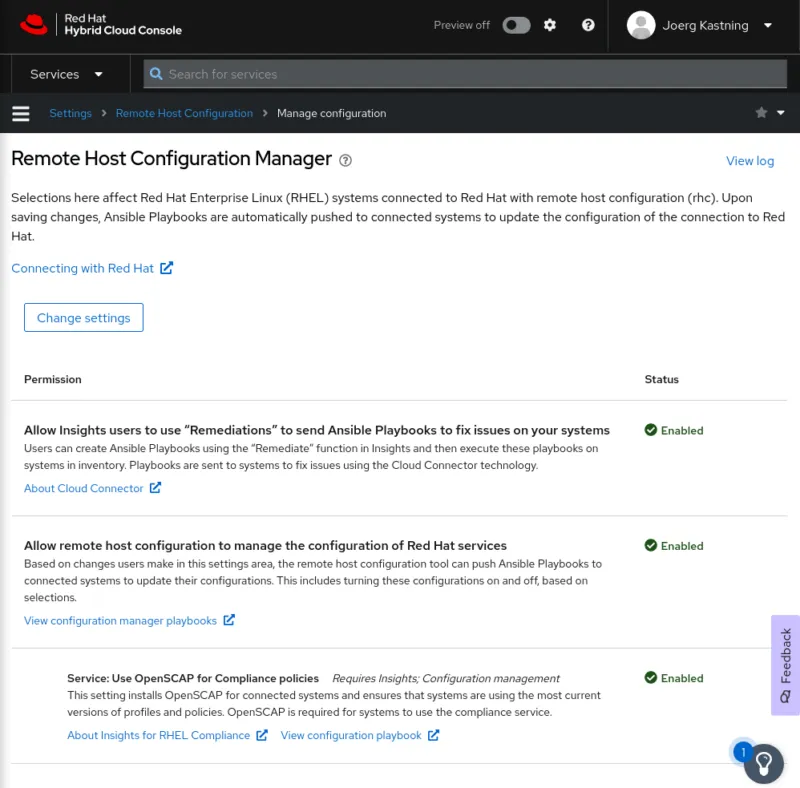
Task: Open the guided tour lightbulb icon
Action: (x=764, y=763)
